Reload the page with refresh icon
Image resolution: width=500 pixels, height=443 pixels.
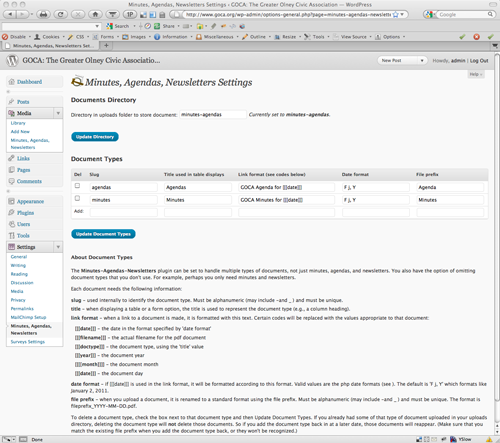coord(60,14)
